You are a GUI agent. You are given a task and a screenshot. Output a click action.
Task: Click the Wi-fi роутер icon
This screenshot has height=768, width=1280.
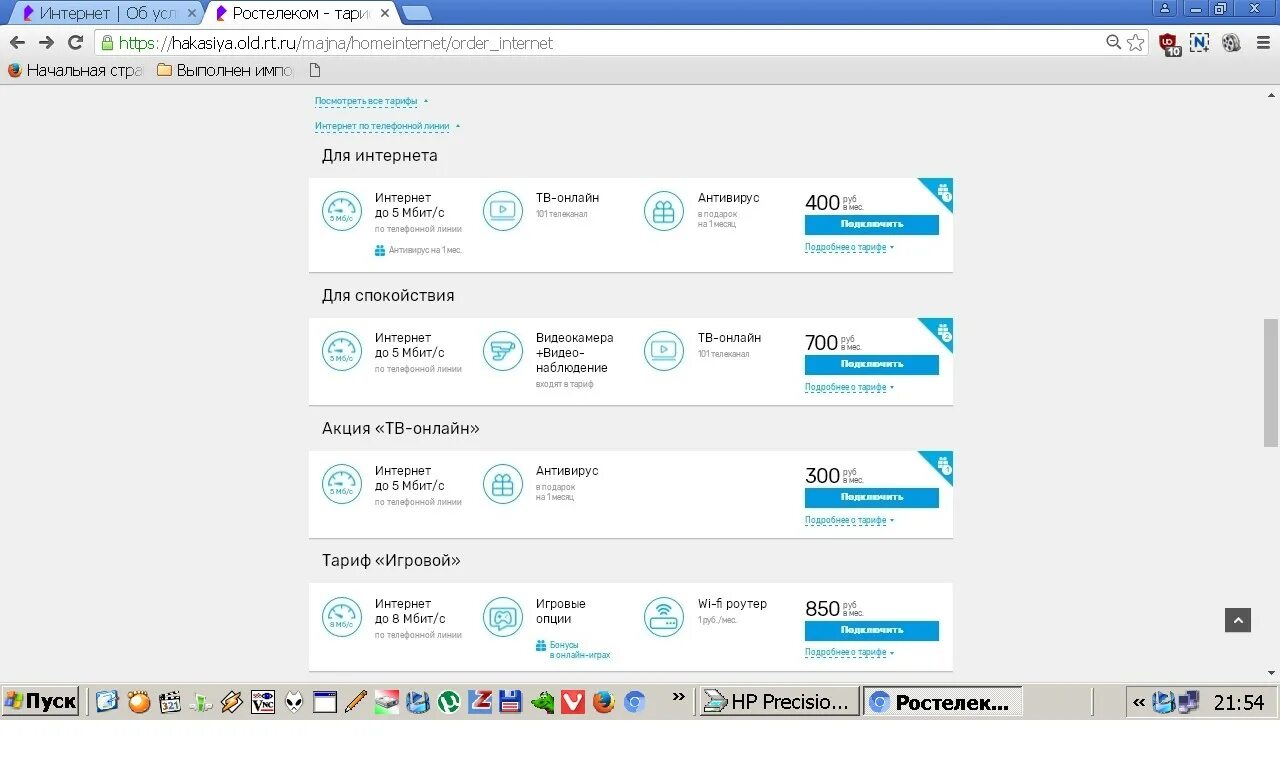[x=664, y=617]
